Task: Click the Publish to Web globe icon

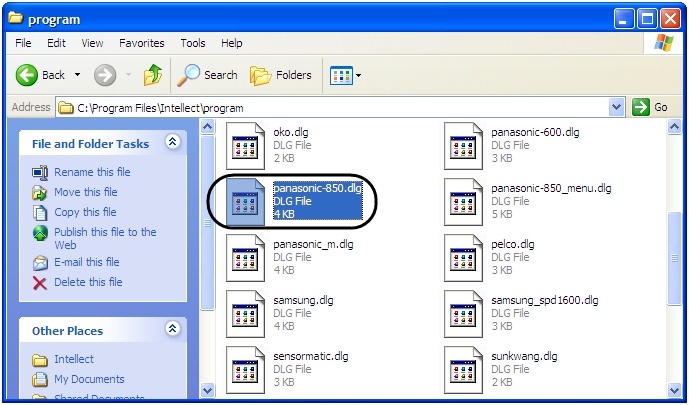Action: (40, 233)
